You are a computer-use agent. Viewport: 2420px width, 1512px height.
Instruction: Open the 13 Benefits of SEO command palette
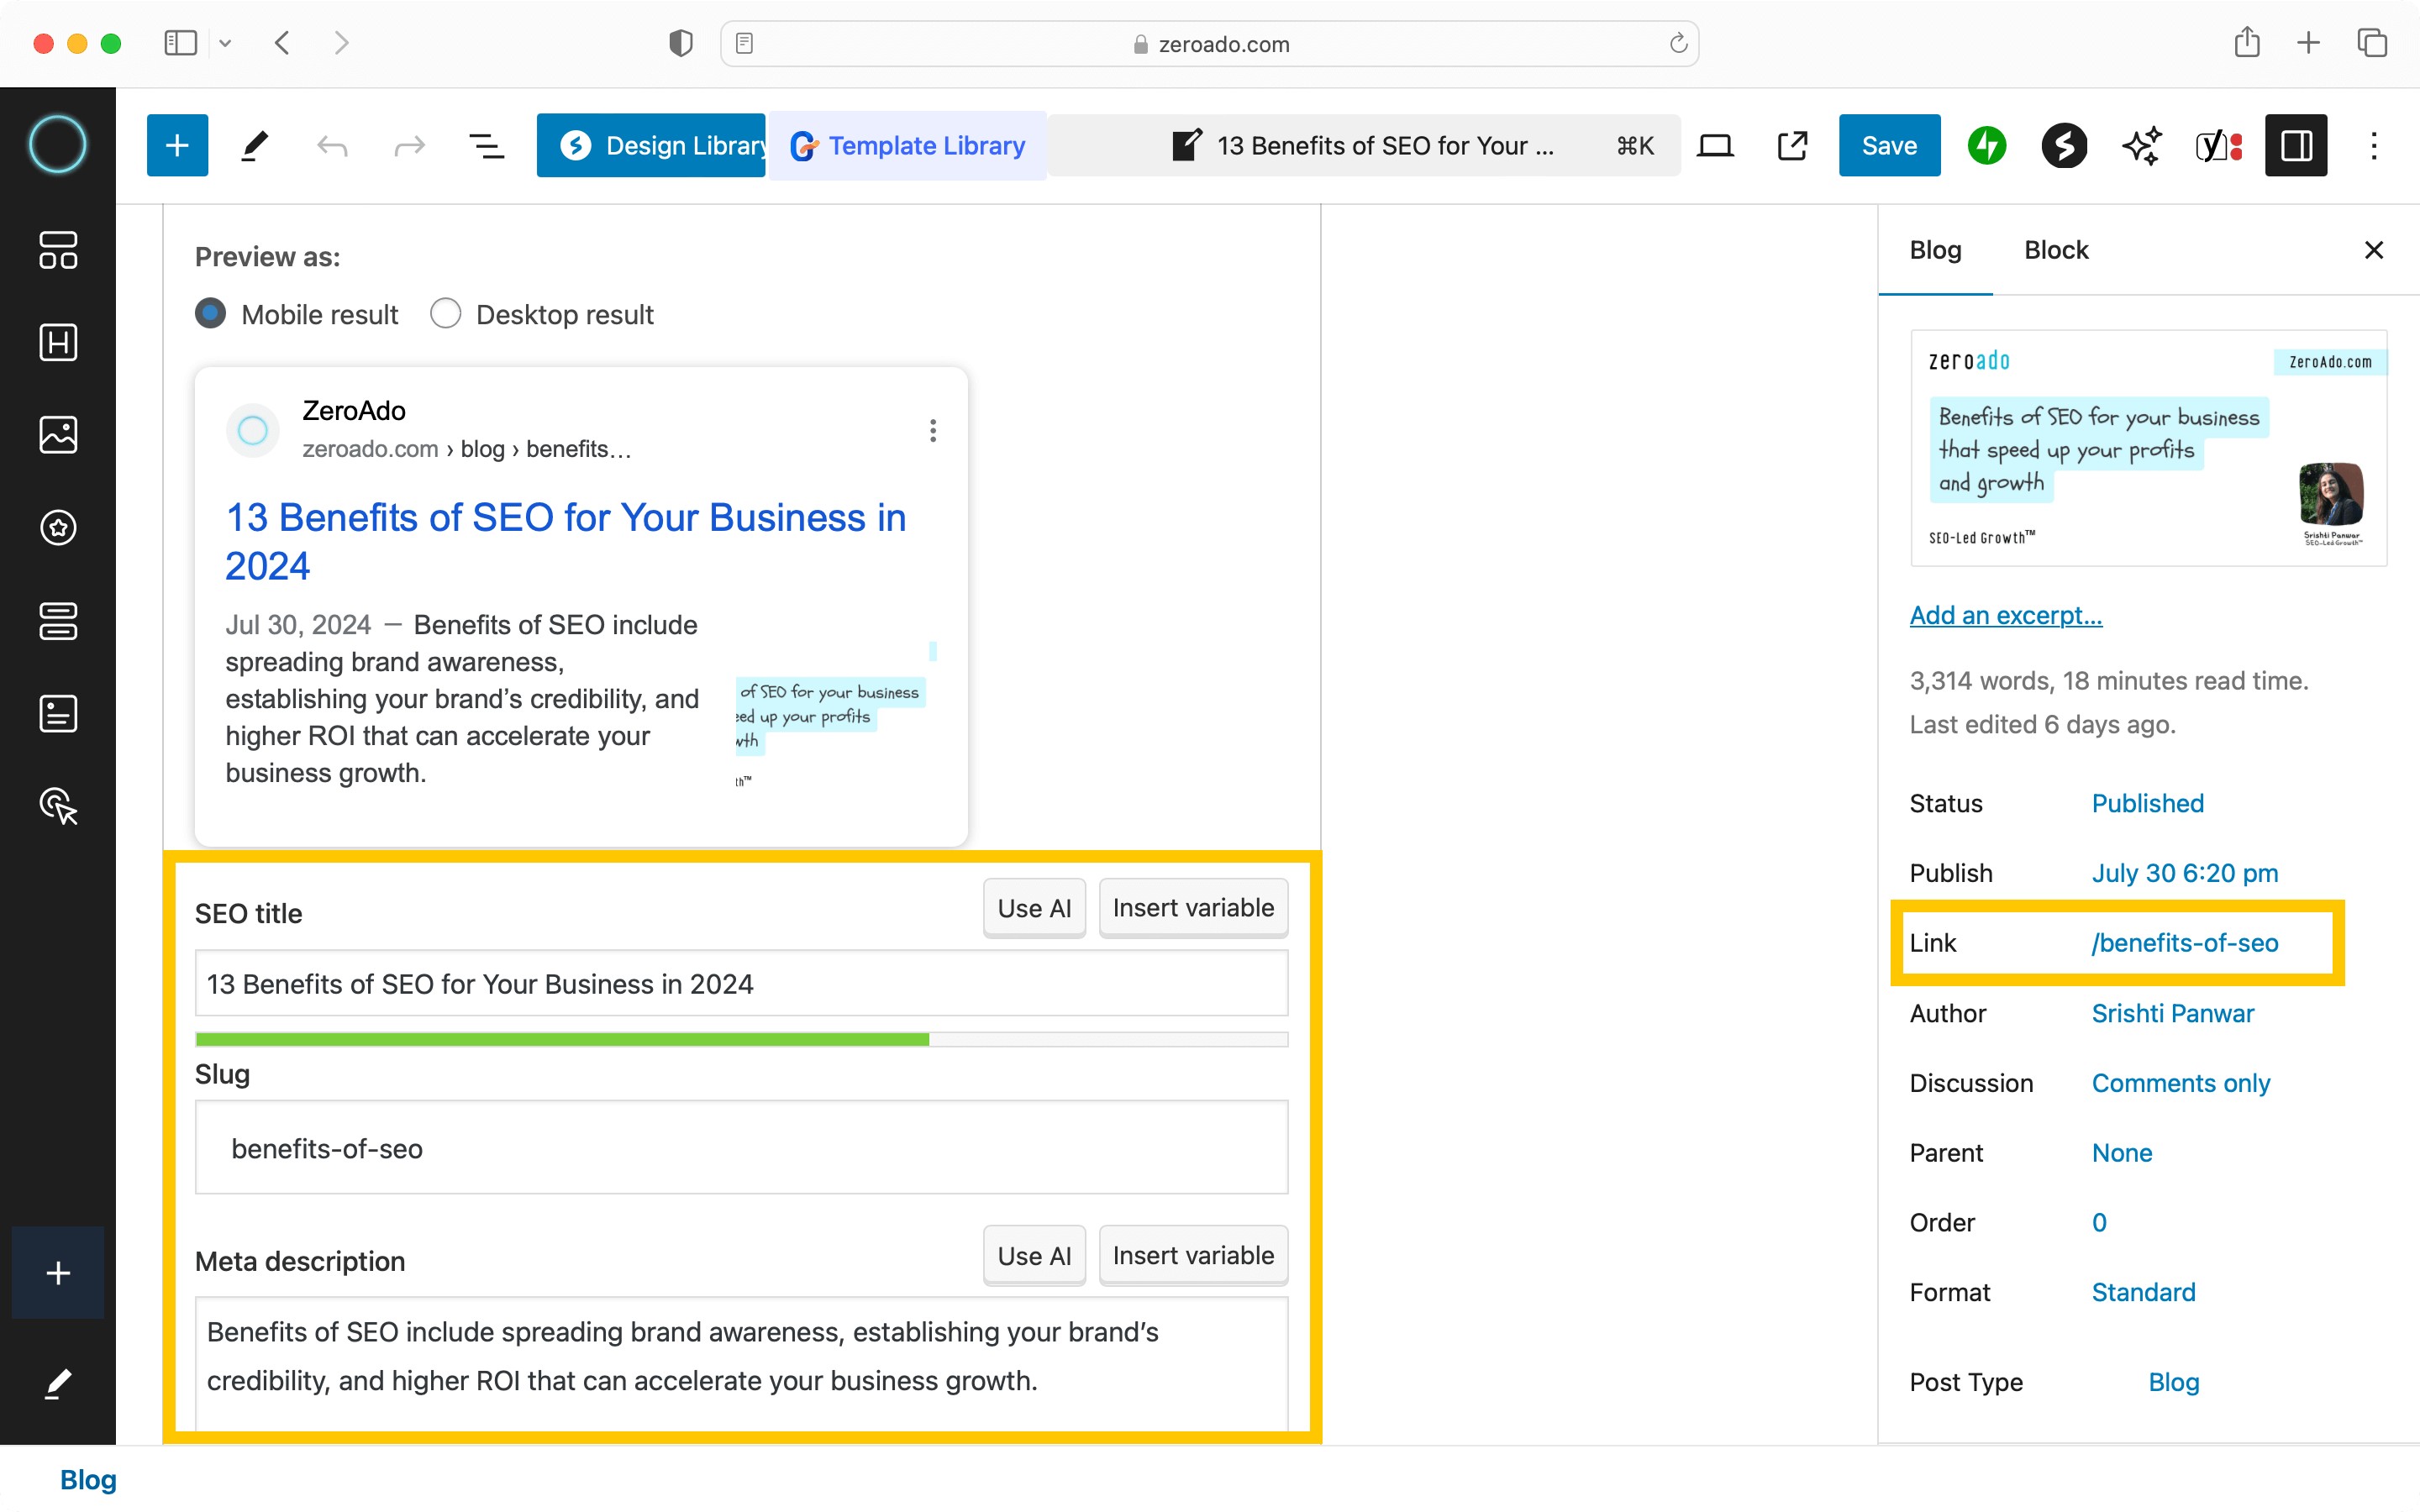click(1364, 146)
